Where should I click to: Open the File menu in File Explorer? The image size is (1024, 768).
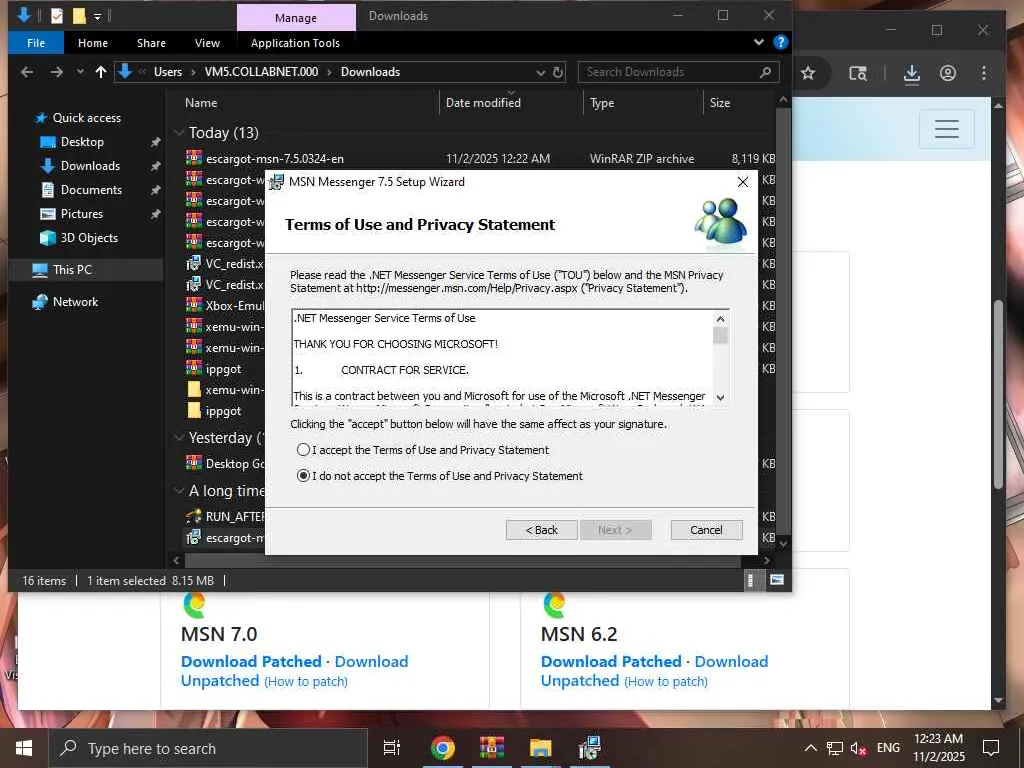36,43
